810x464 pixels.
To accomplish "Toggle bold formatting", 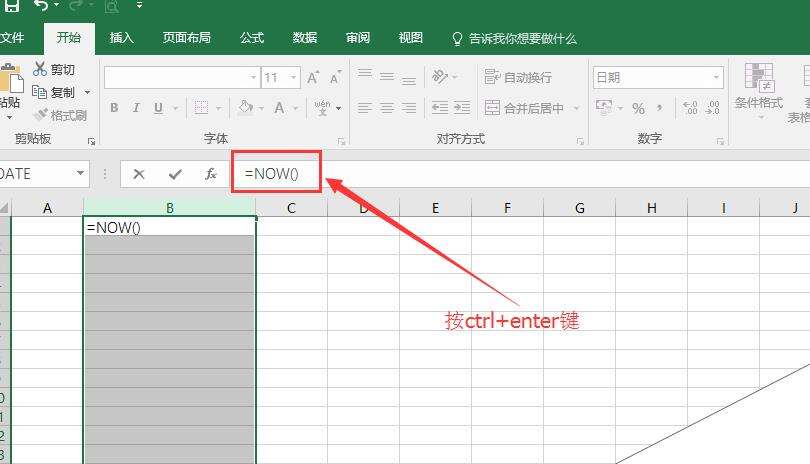I will [114, 108].
